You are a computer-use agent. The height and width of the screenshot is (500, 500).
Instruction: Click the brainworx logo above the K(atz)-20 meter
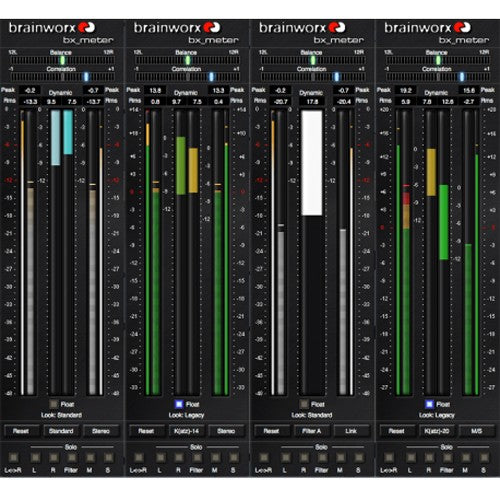[x=428, y=28]
